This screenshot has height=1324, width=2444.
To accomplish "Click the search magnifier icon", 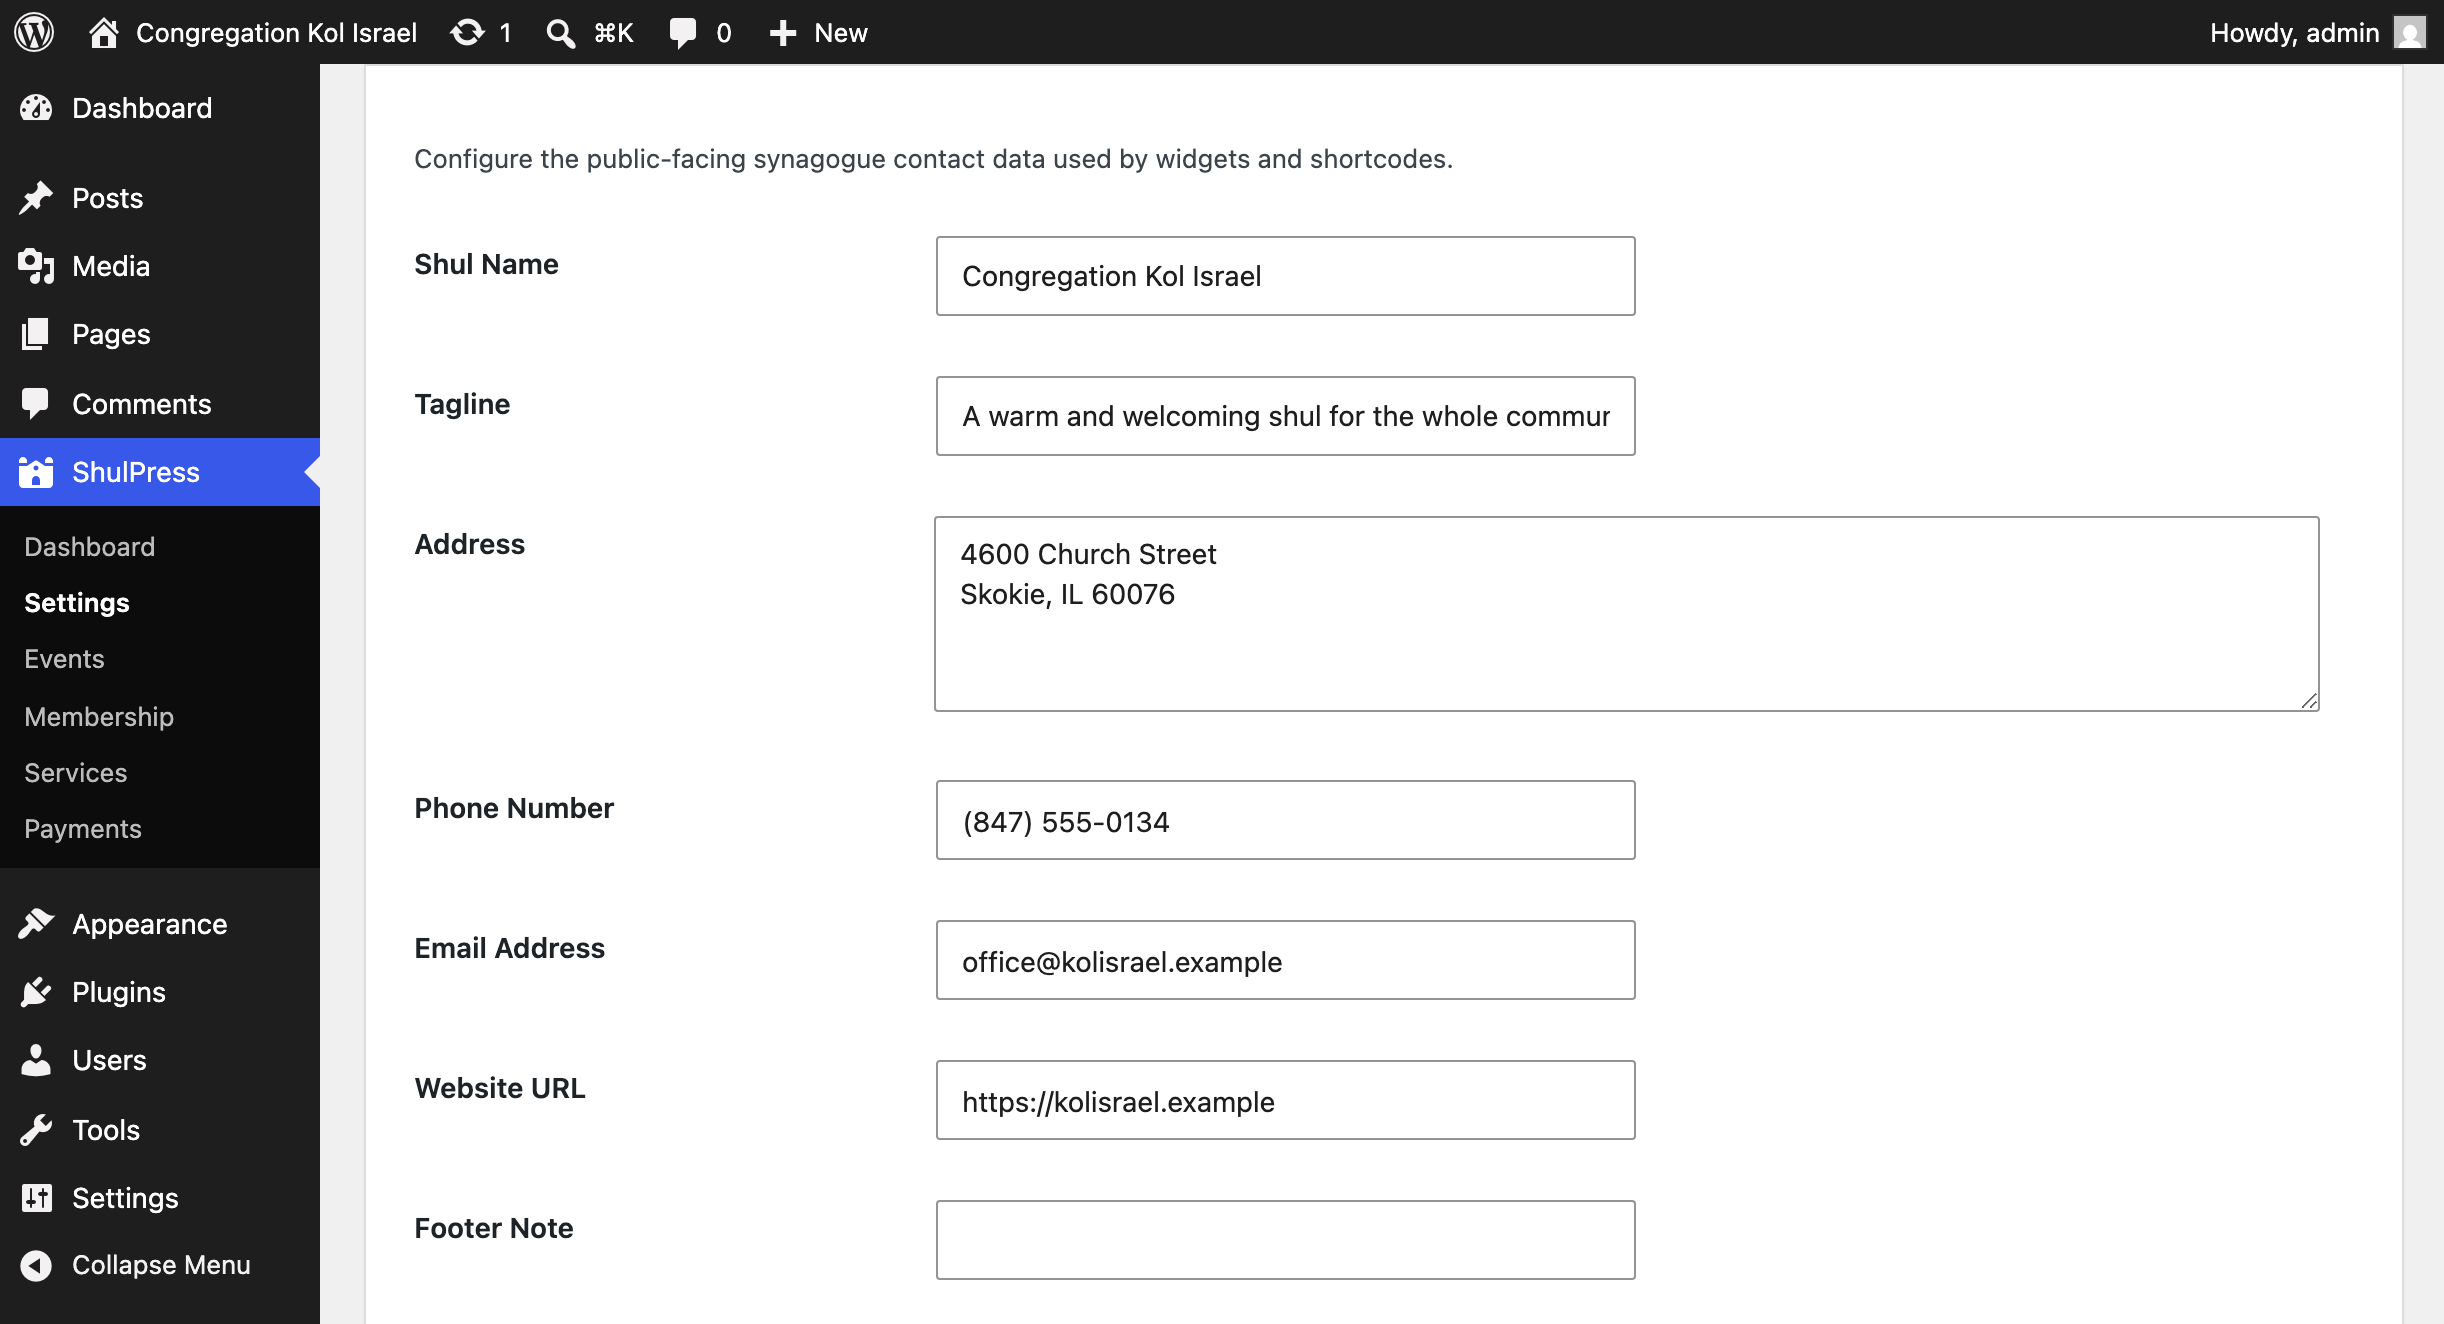I will coord(560,33).
